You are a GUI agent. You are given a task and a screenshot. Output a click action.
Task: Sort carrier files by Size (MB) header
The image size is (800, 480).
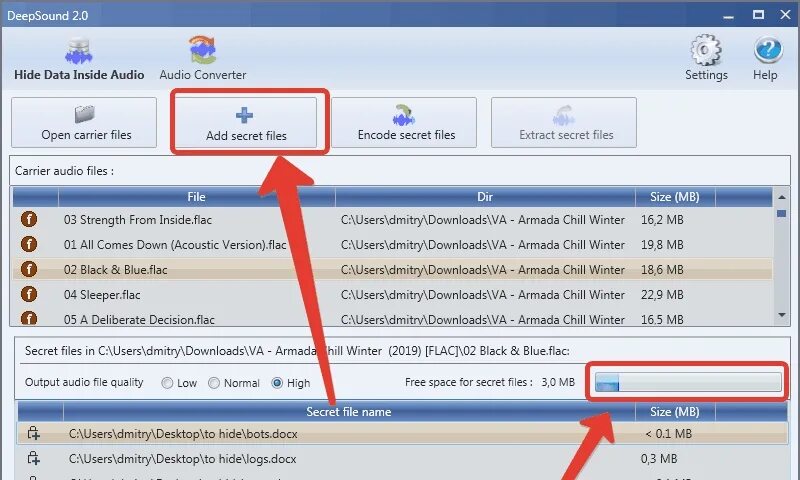(674, 197)
